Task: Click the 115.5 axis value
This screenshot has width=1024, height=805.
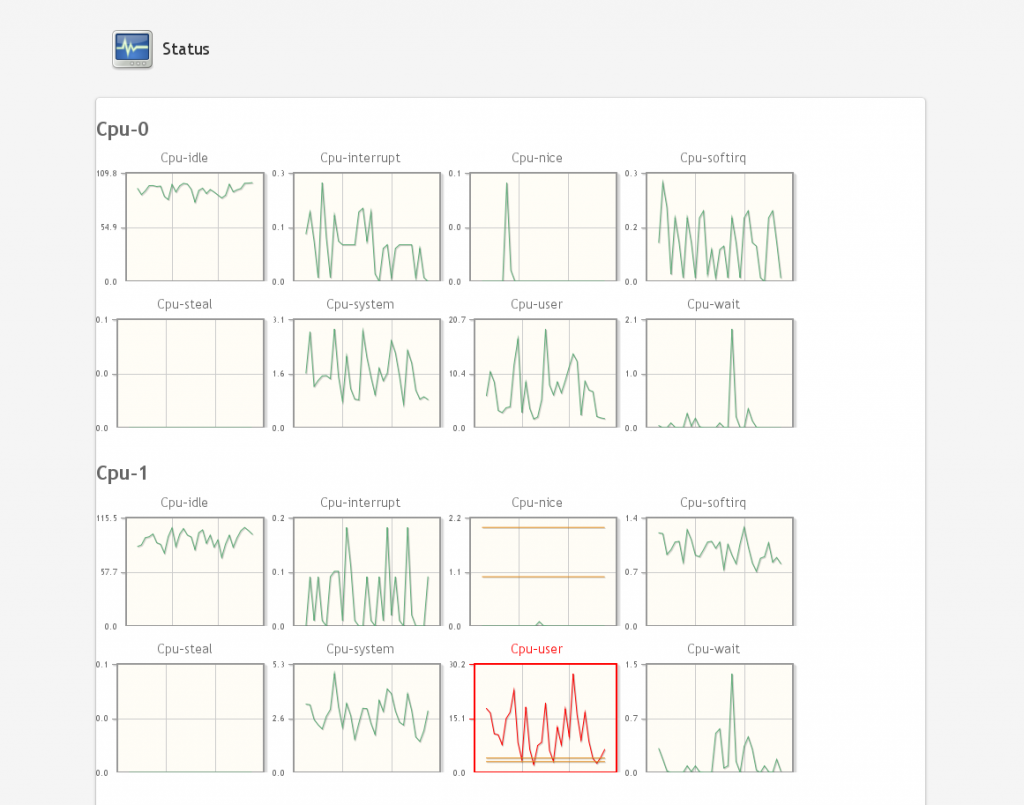Action: 106,518
